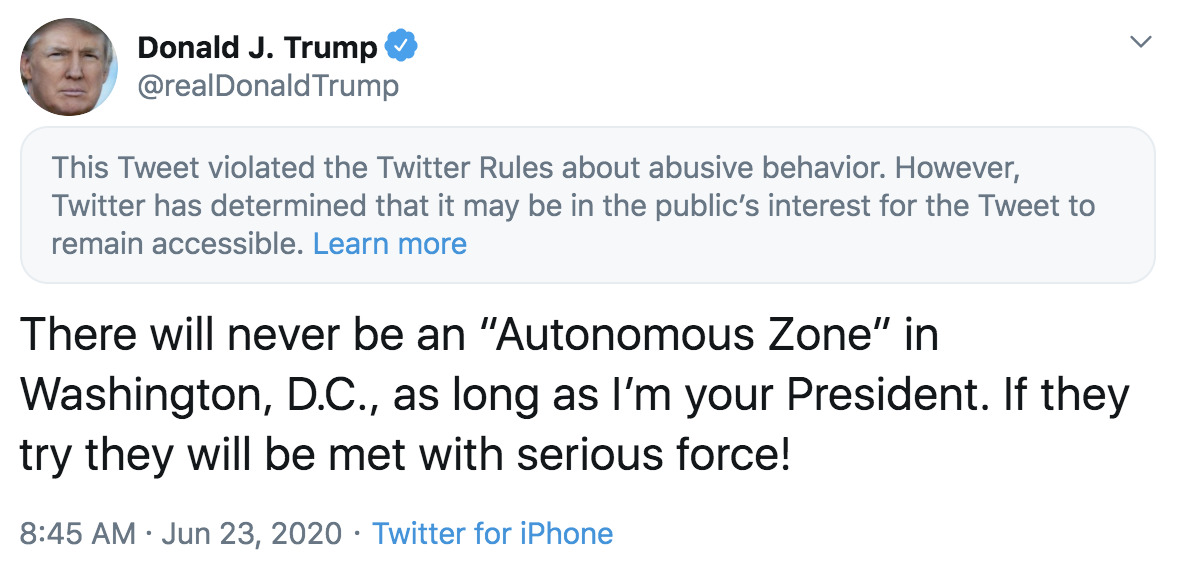
Task: Open the "Twitter for iPhone" source link
Action: click(x=492, y=533)
